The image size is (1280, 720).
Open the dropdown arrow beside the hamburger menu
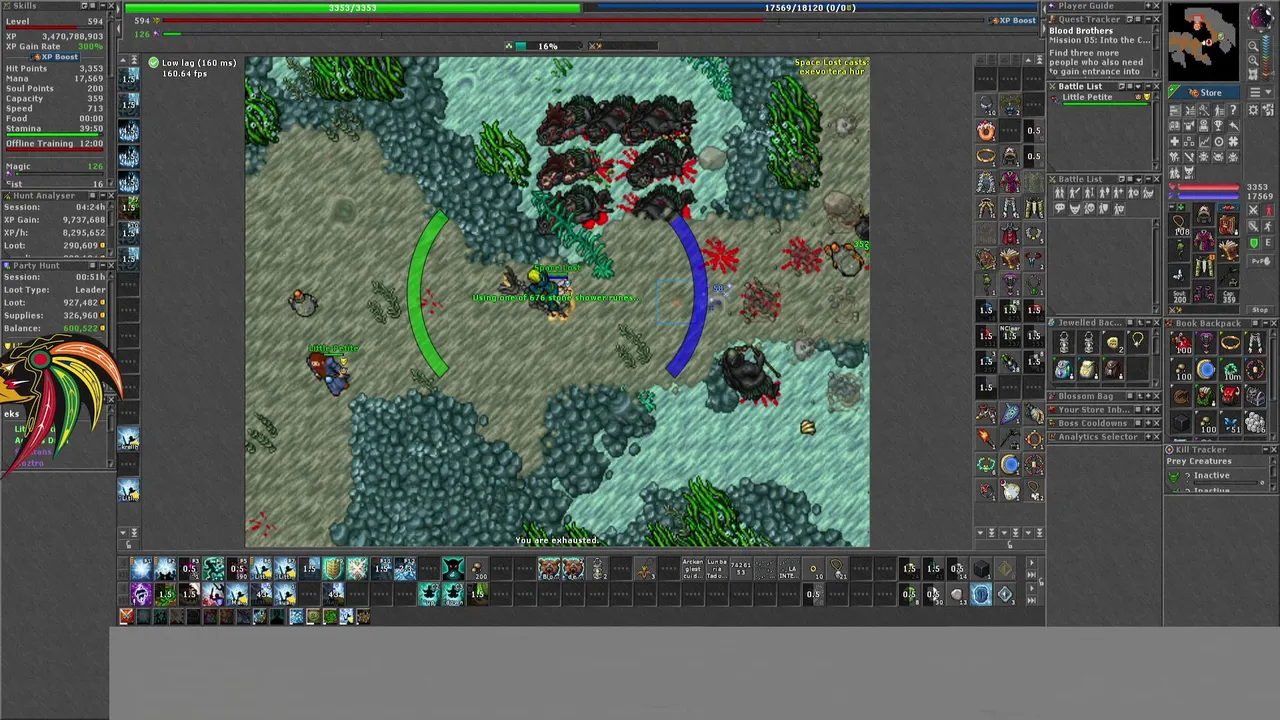(x=1268, y=92)
